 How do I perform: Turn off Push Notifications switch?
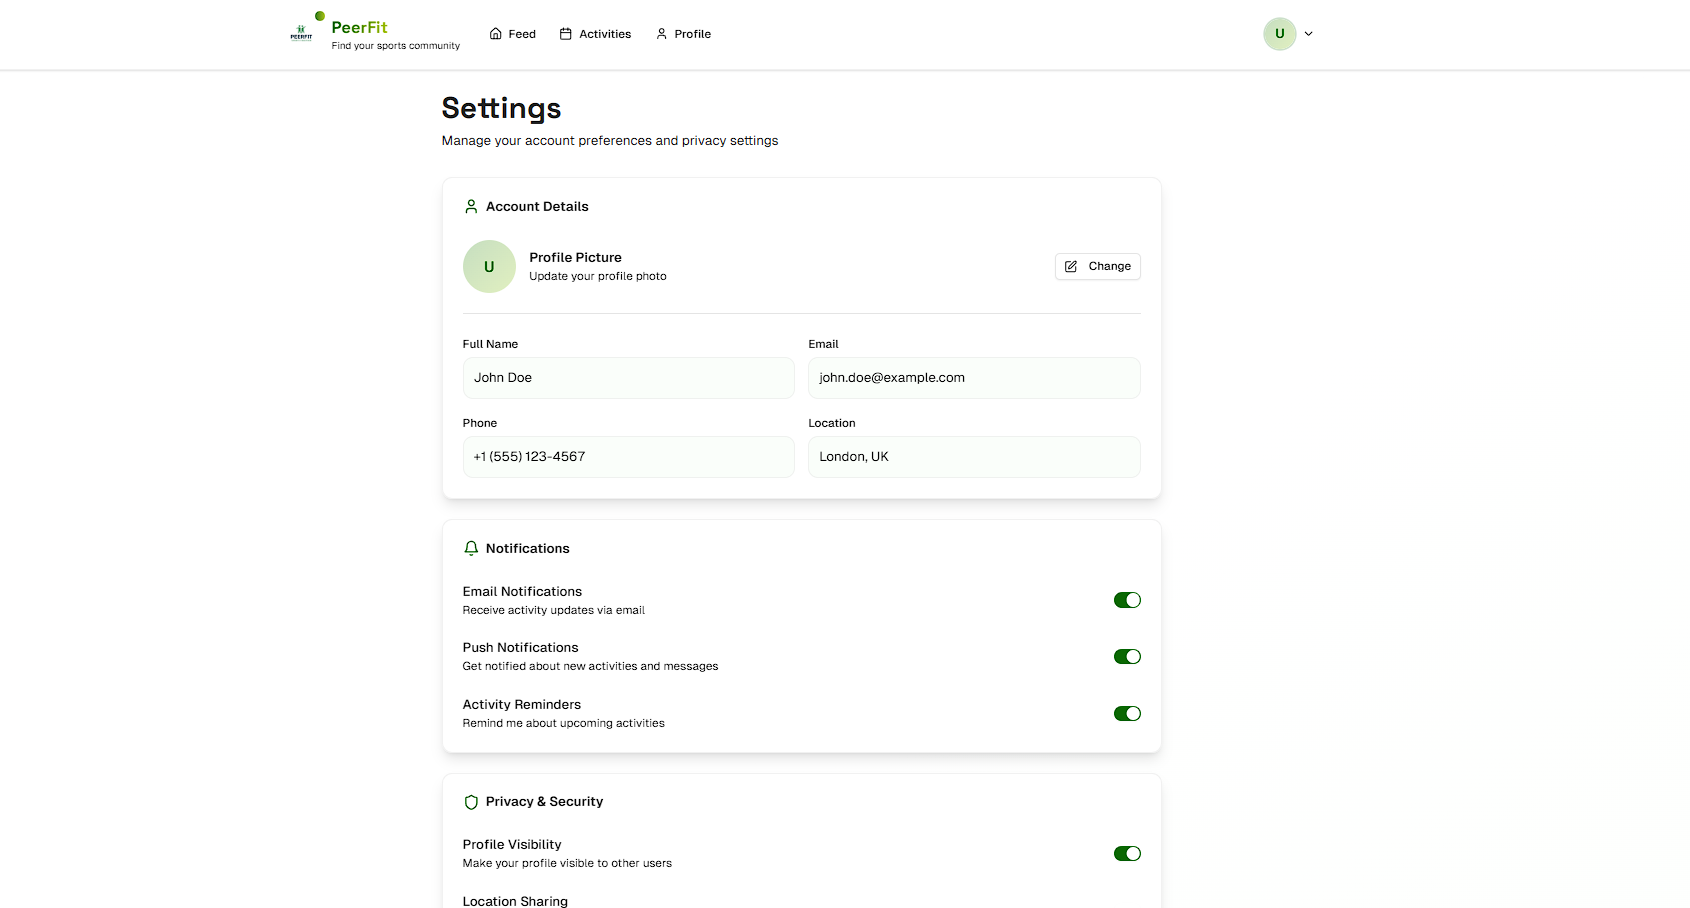[1127, 657]
